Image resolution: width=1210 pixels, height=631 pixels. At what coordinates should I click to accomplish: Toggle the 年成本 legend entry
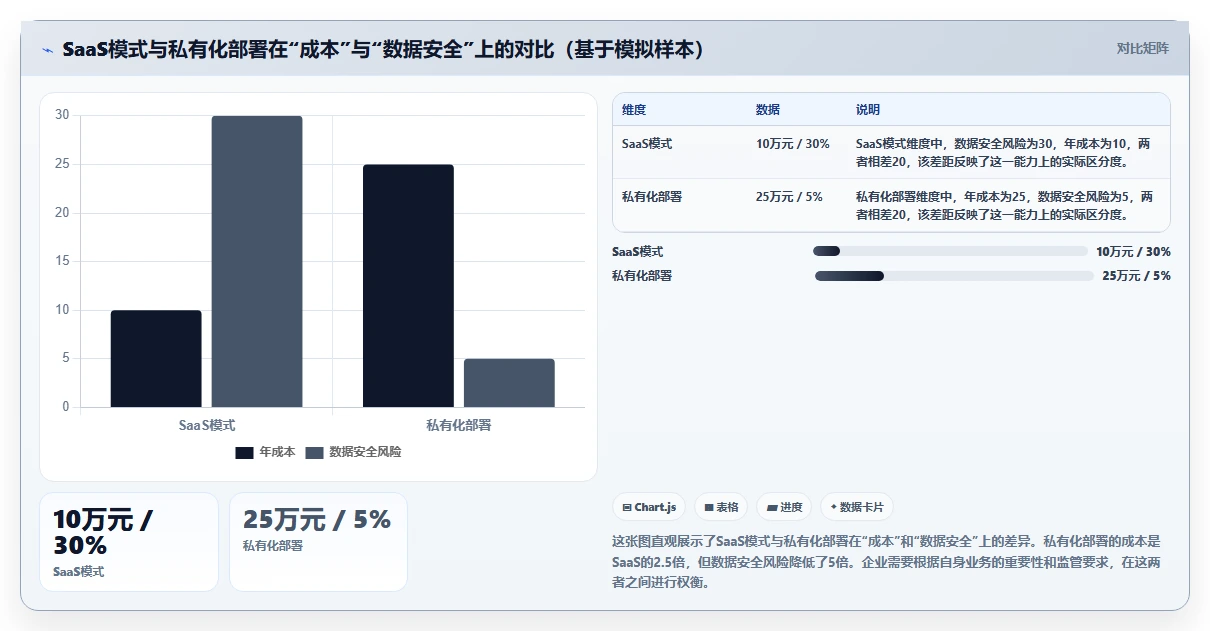coord(265,452)
